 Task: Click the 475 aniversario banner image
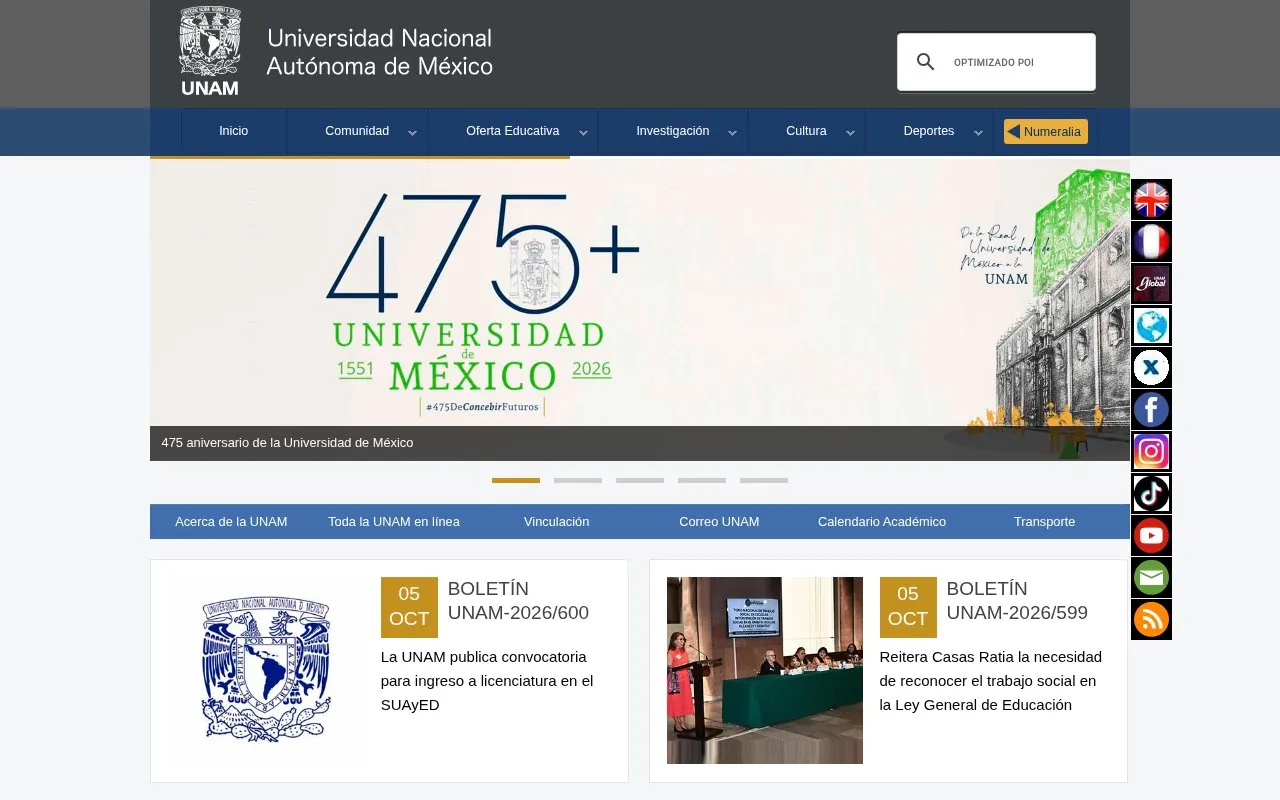click(x=640, y=309)
